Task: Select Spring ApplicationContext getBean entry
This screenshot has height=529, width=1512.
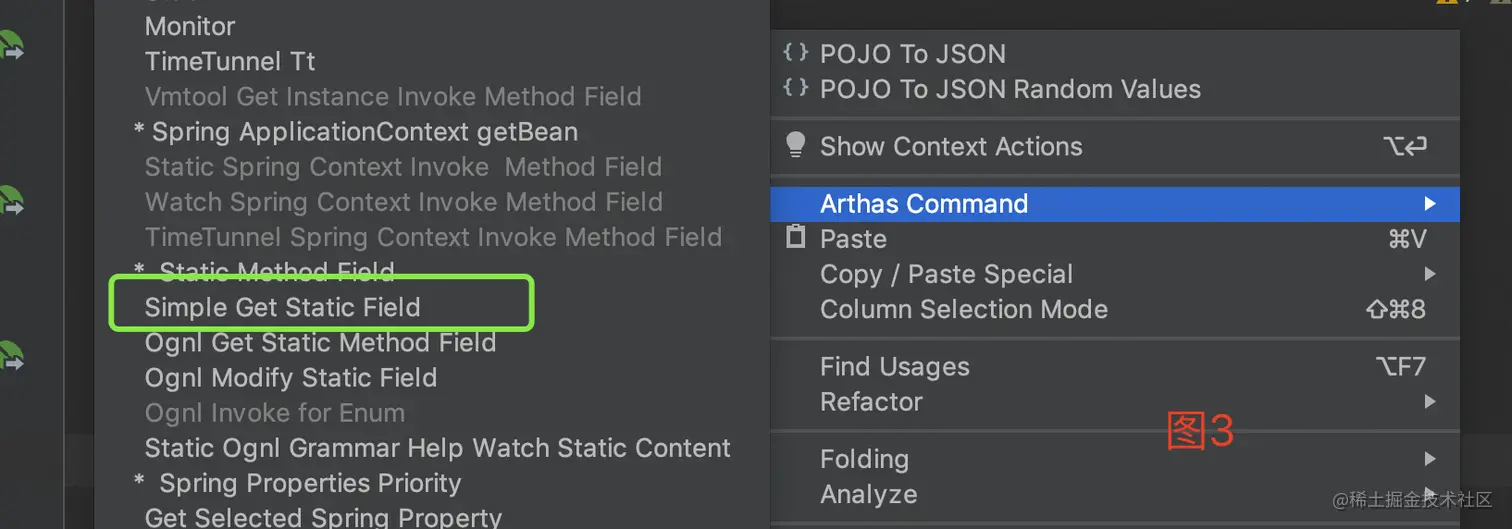Action: (364, 132)
